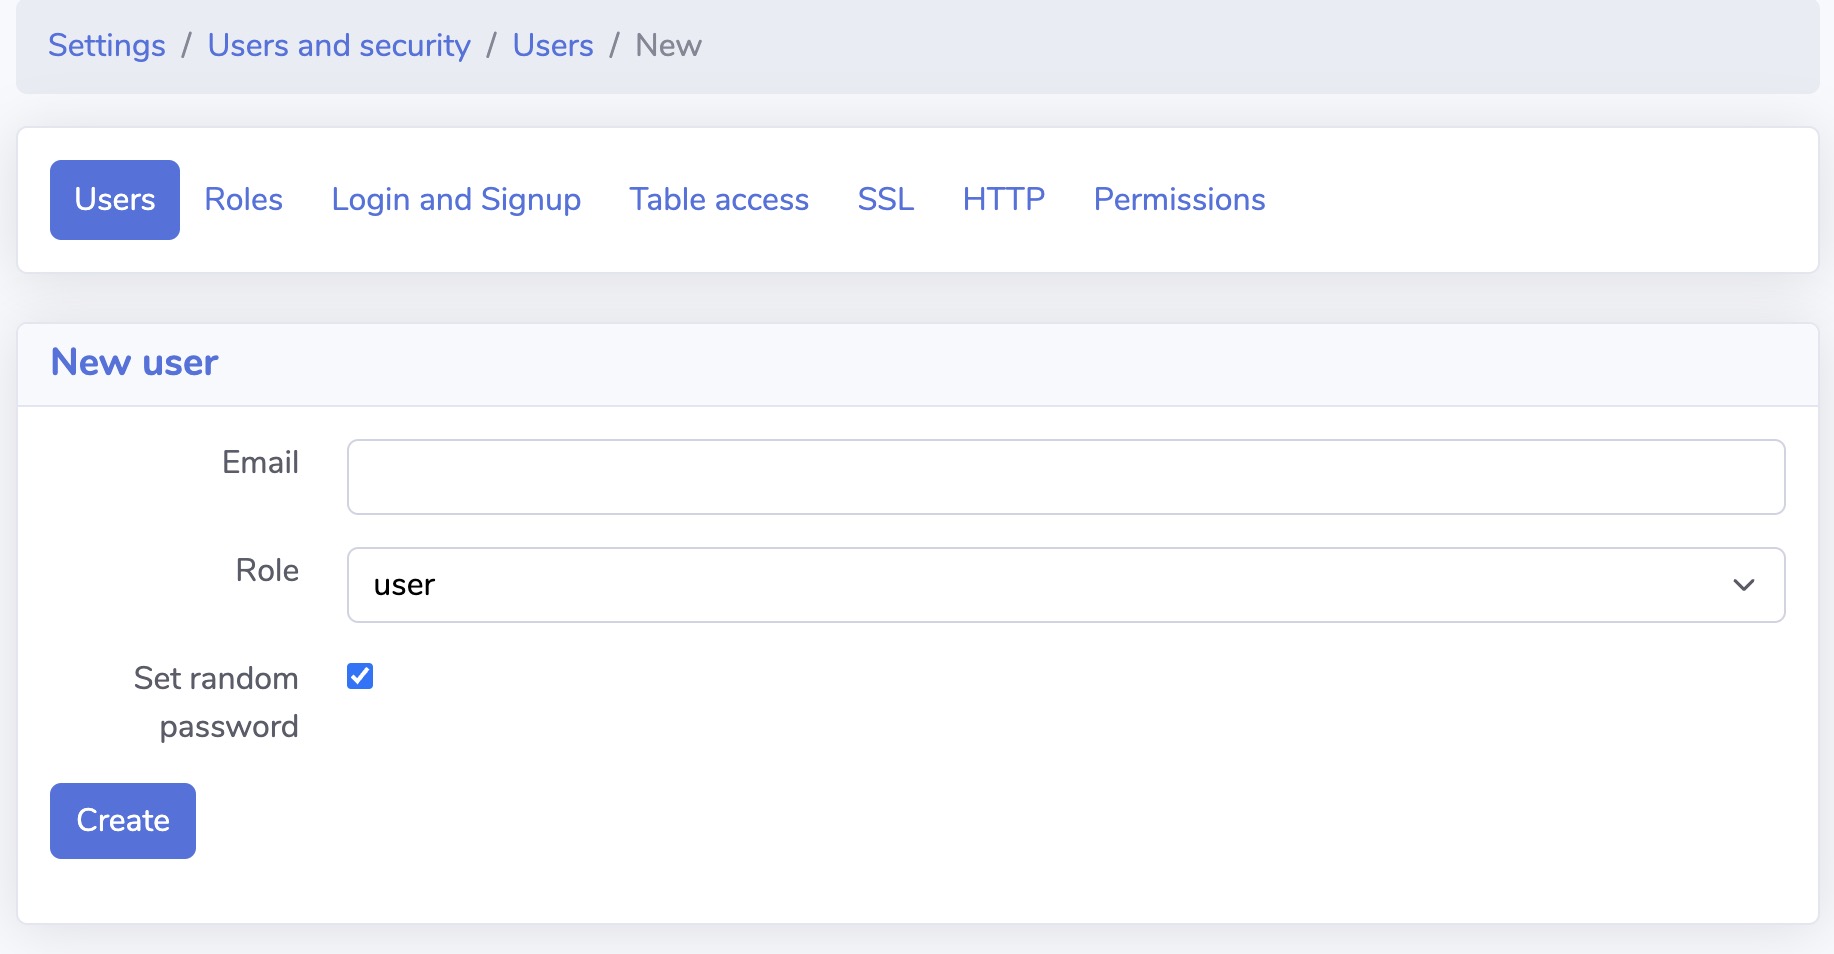Image resolution: width=1834 pixels, height=954 pixels.
Task: Open the Table access tab
Action: pyautogui.click(x=719, y=199)
